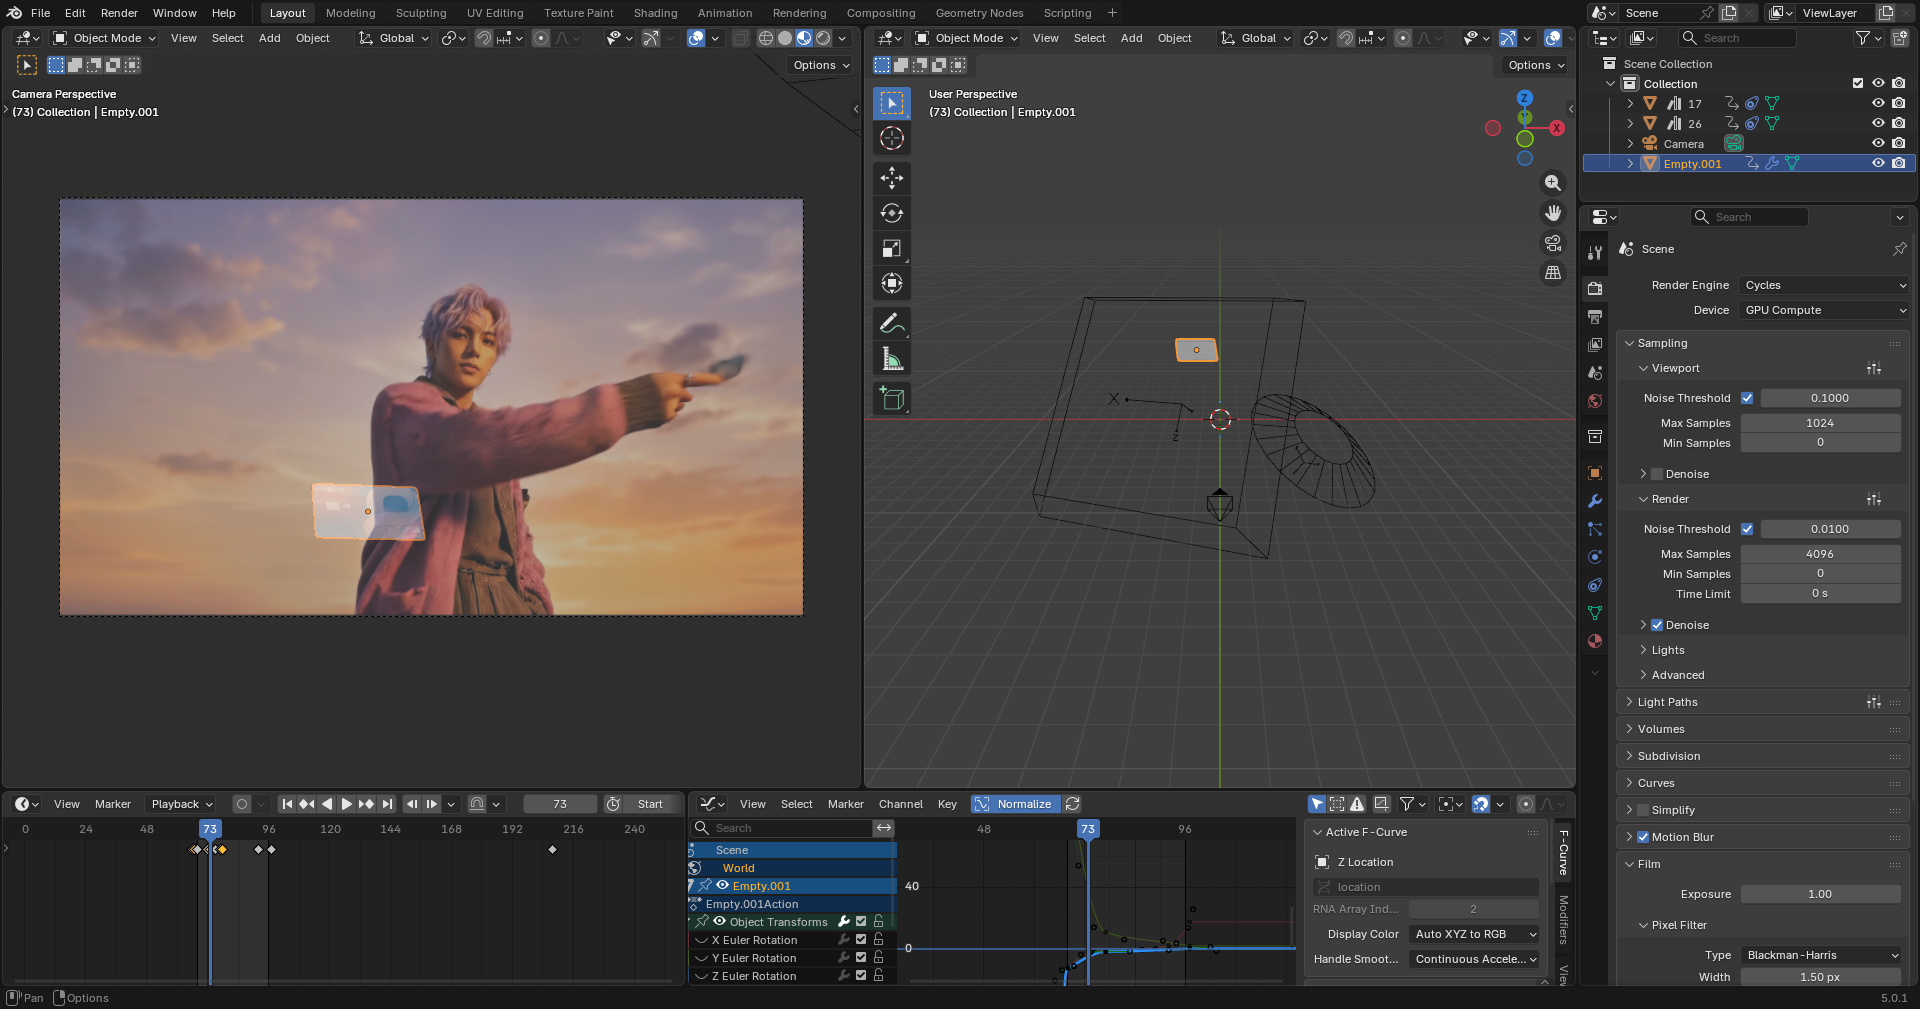The image size is (1920, 1009).
Task: Select the Move tool
Action: [x=891, y=178]
